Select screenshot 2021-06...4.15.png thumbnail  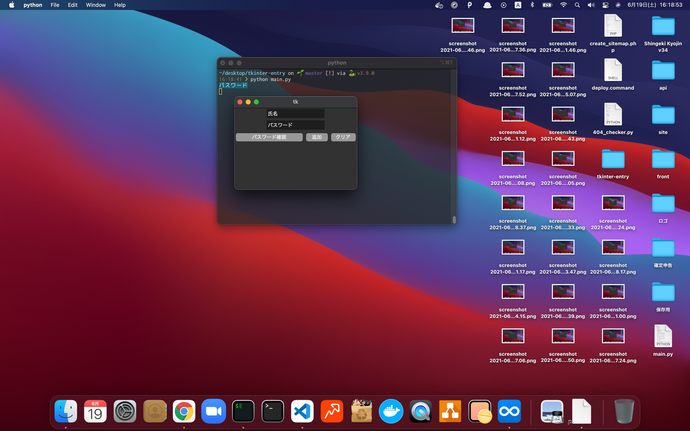point(513,292)
